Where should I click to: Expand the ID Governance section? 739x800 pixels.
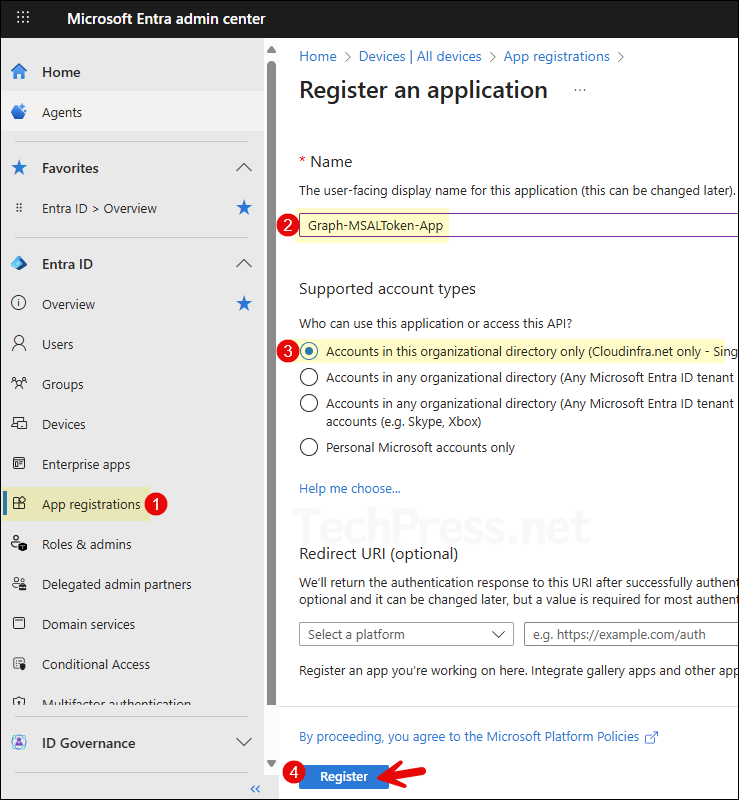click(243, 743)
